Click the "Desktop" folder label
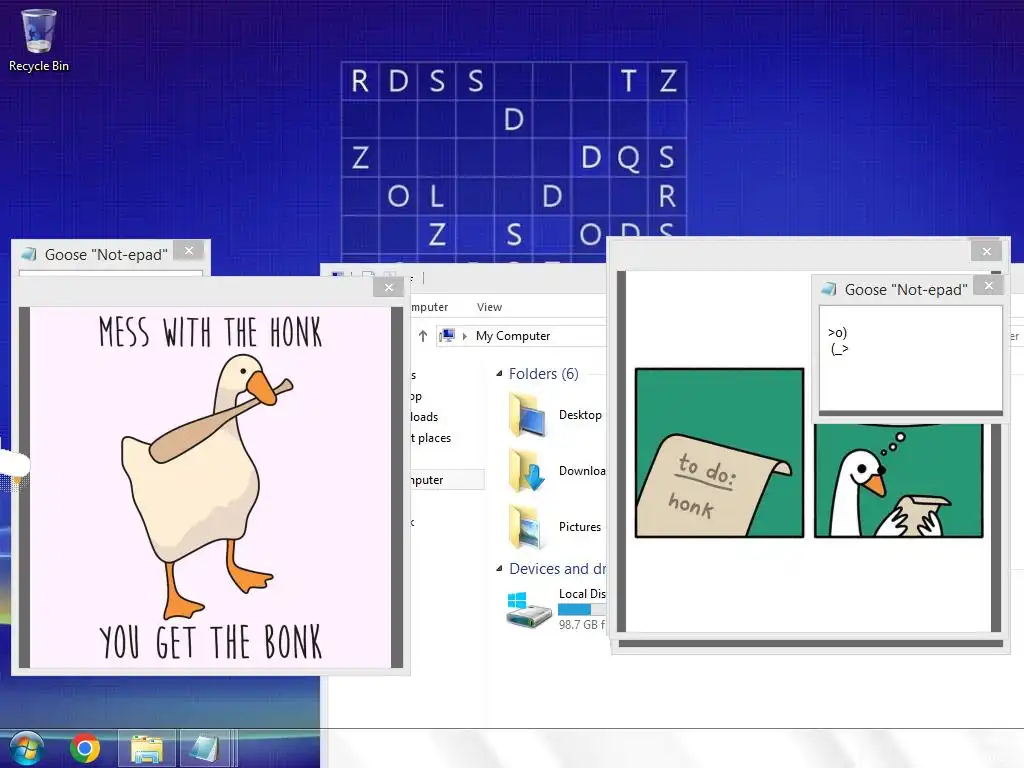 (x=581, y=415)
